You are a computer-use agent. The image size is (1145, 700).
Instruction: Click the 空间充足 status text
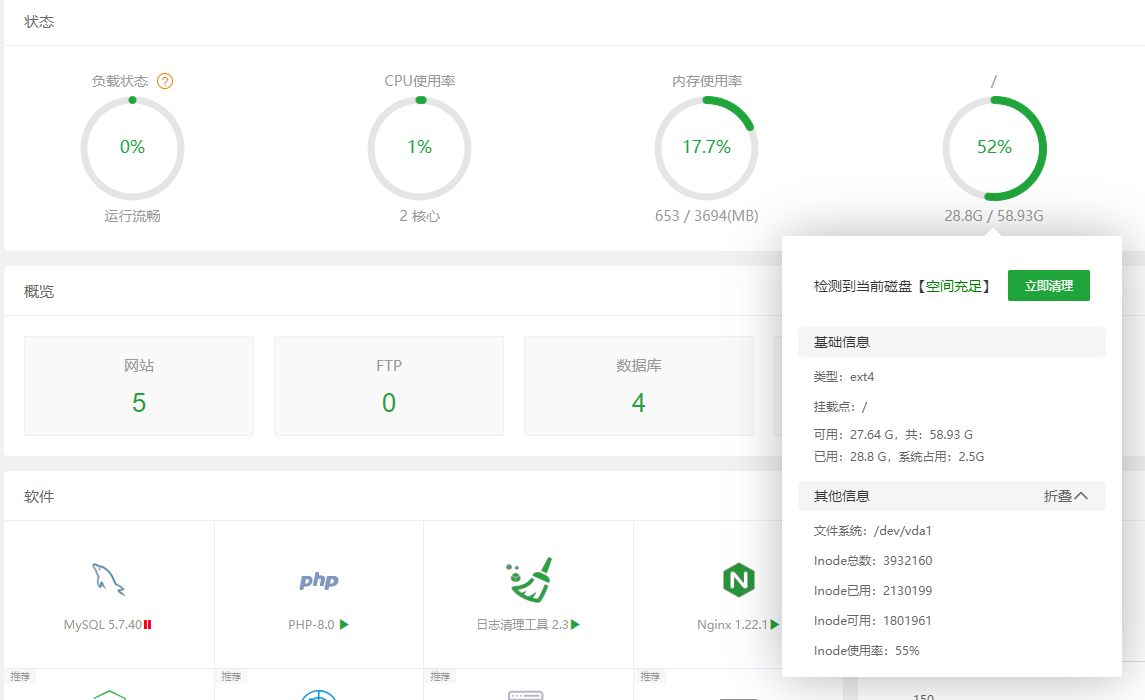tap(954, 286)
